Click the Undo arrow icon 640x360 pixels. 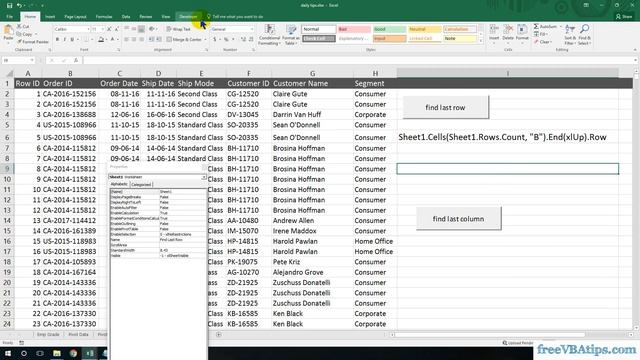coord(19,5)
